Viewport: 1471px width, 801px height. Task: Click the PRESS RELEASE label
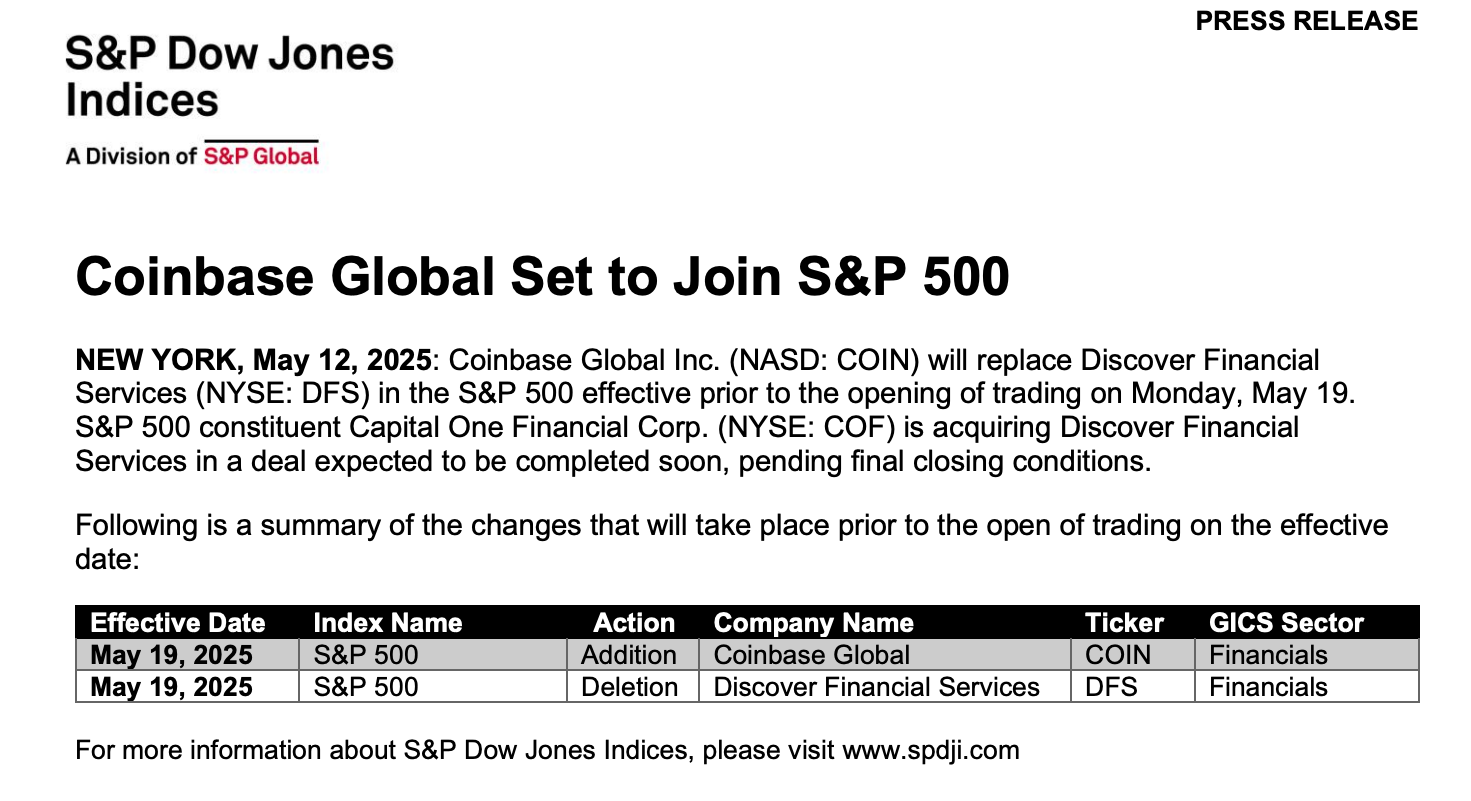(x=1307, y=21)
